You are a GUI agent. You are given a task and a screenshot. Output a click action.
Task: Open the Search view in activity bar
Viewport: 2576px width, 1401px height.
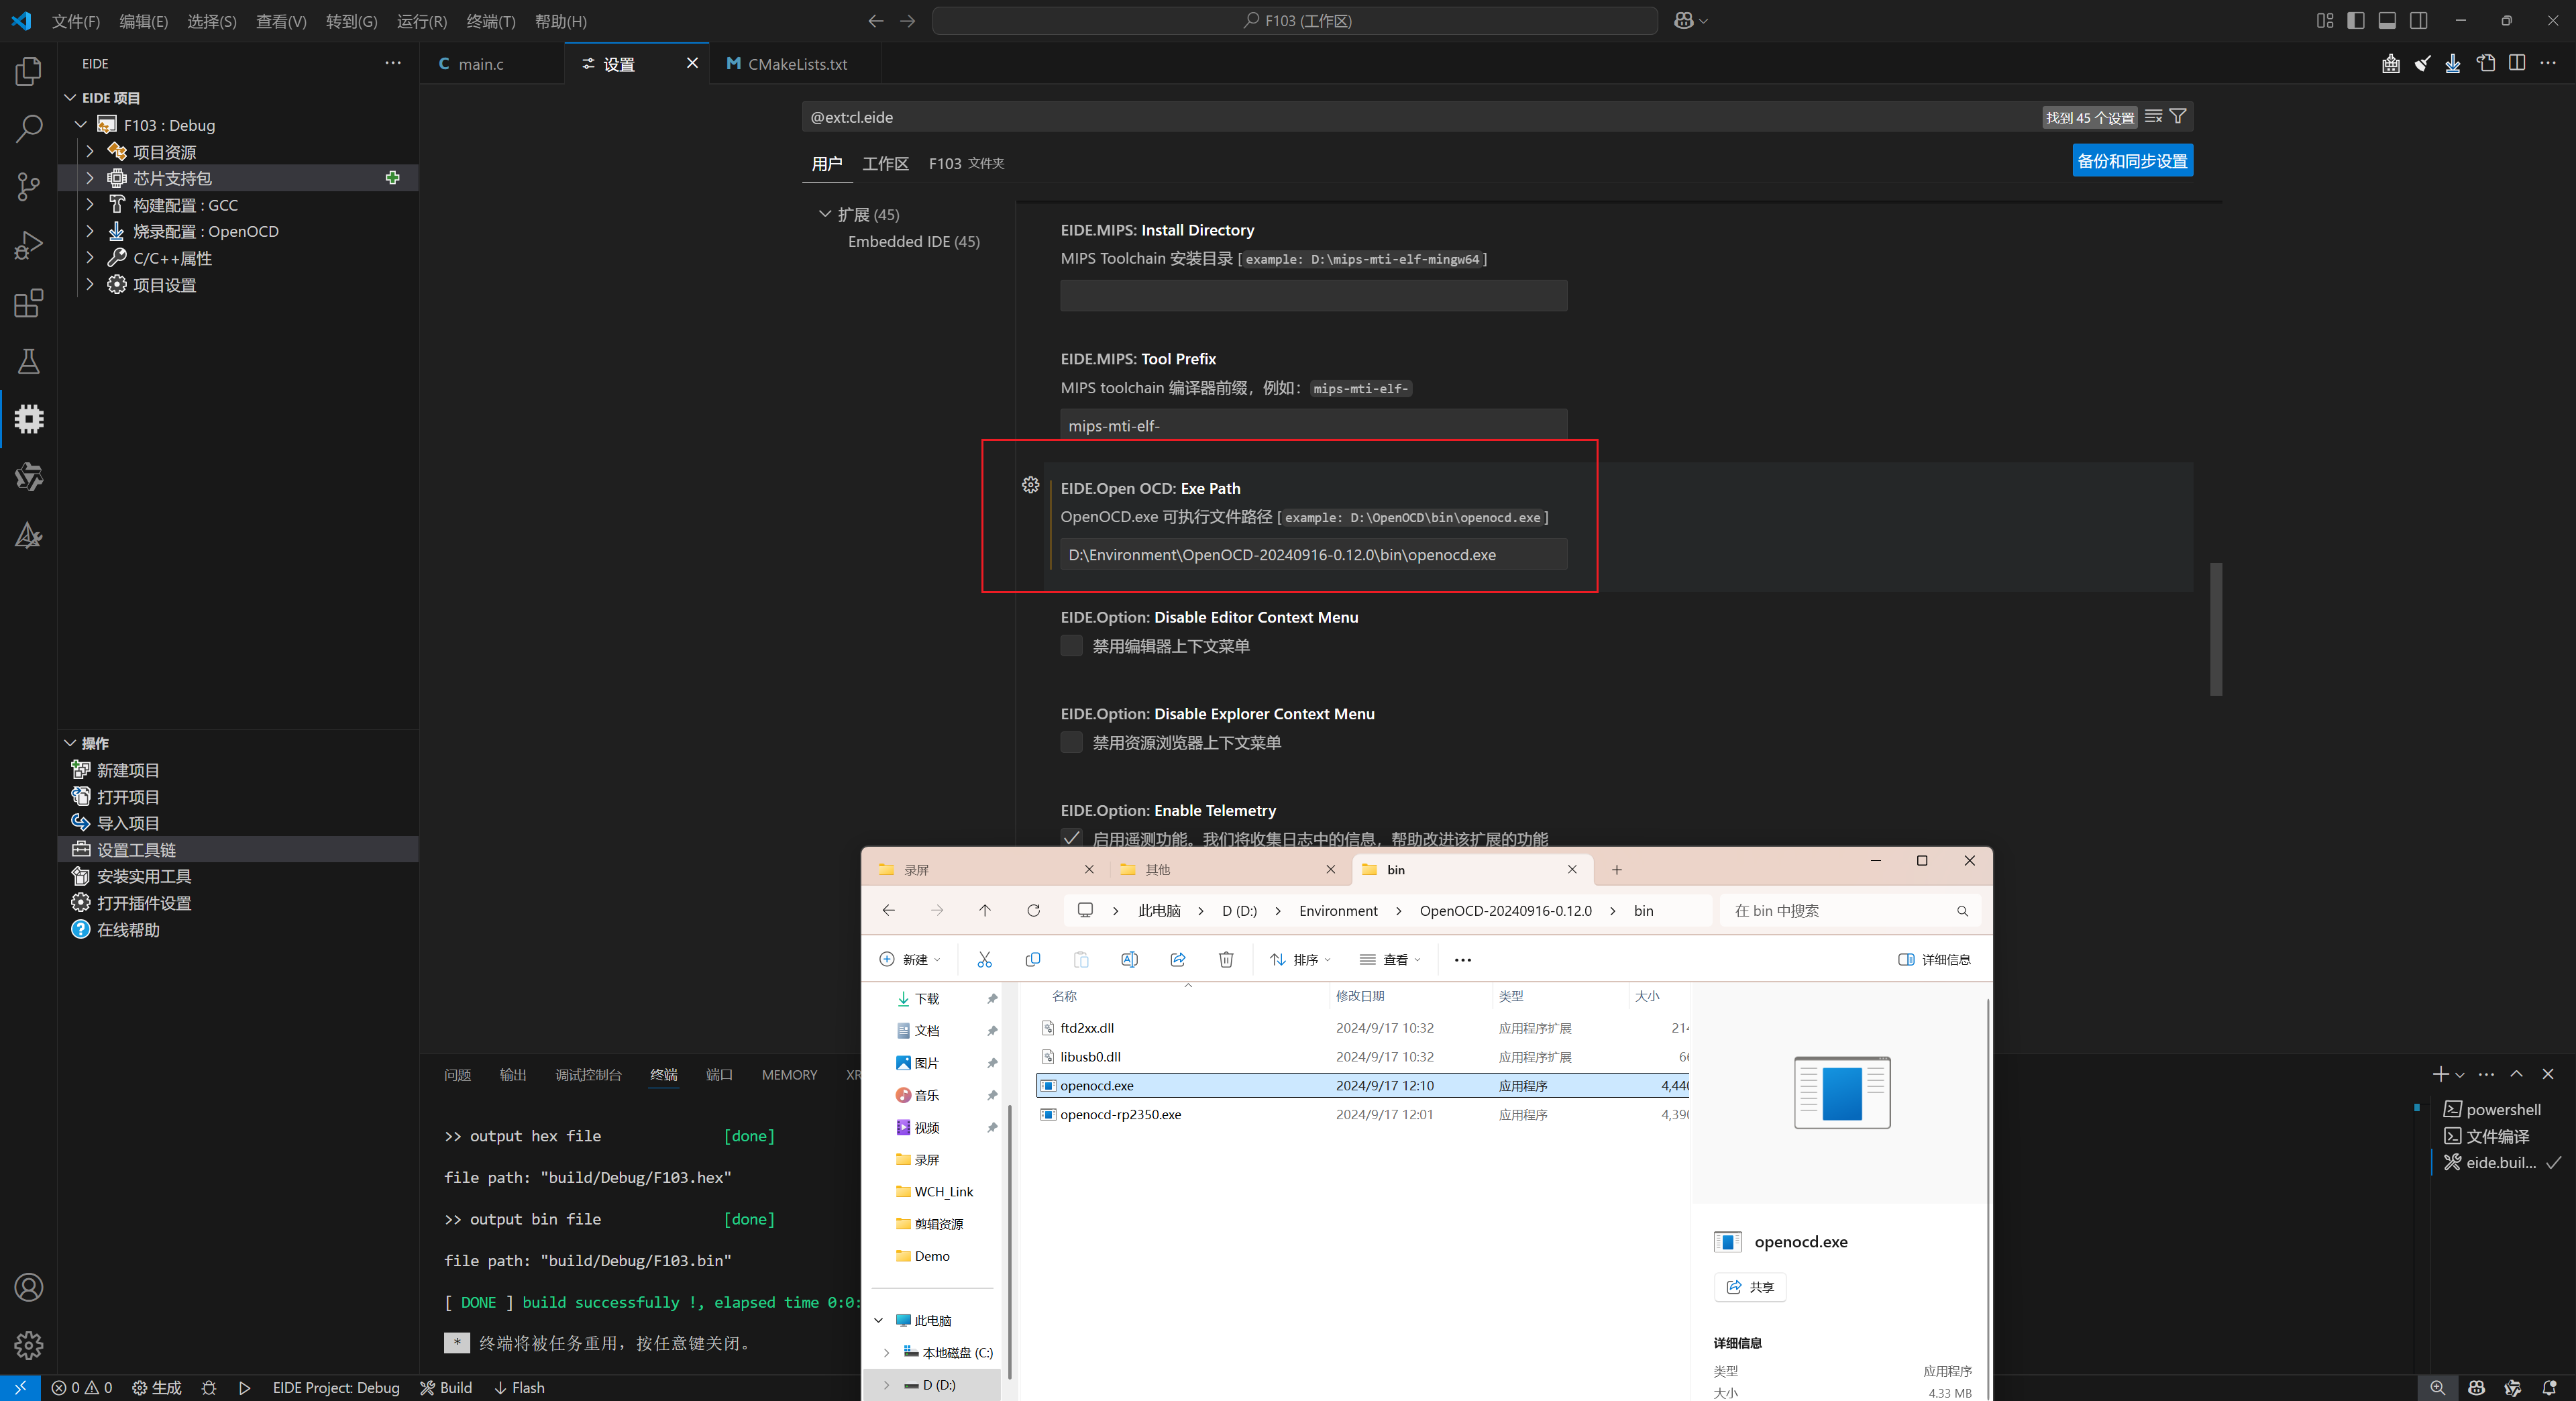point(29,128)
